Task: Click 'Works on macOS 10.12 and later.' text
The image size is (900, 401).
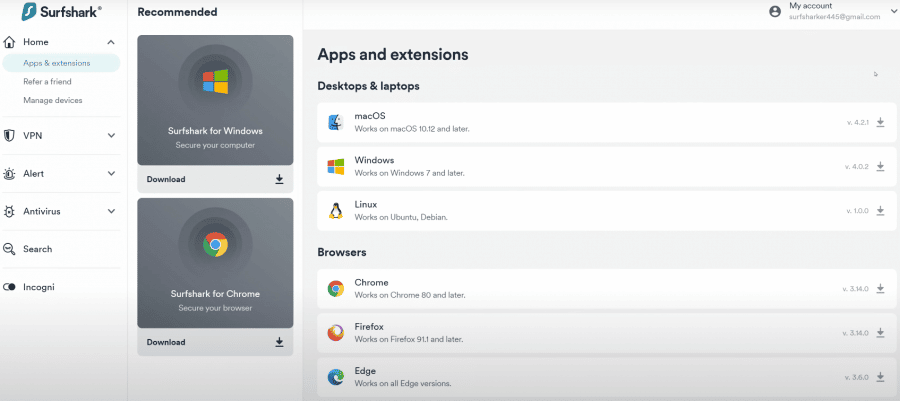Action: (x=412, y=129)
